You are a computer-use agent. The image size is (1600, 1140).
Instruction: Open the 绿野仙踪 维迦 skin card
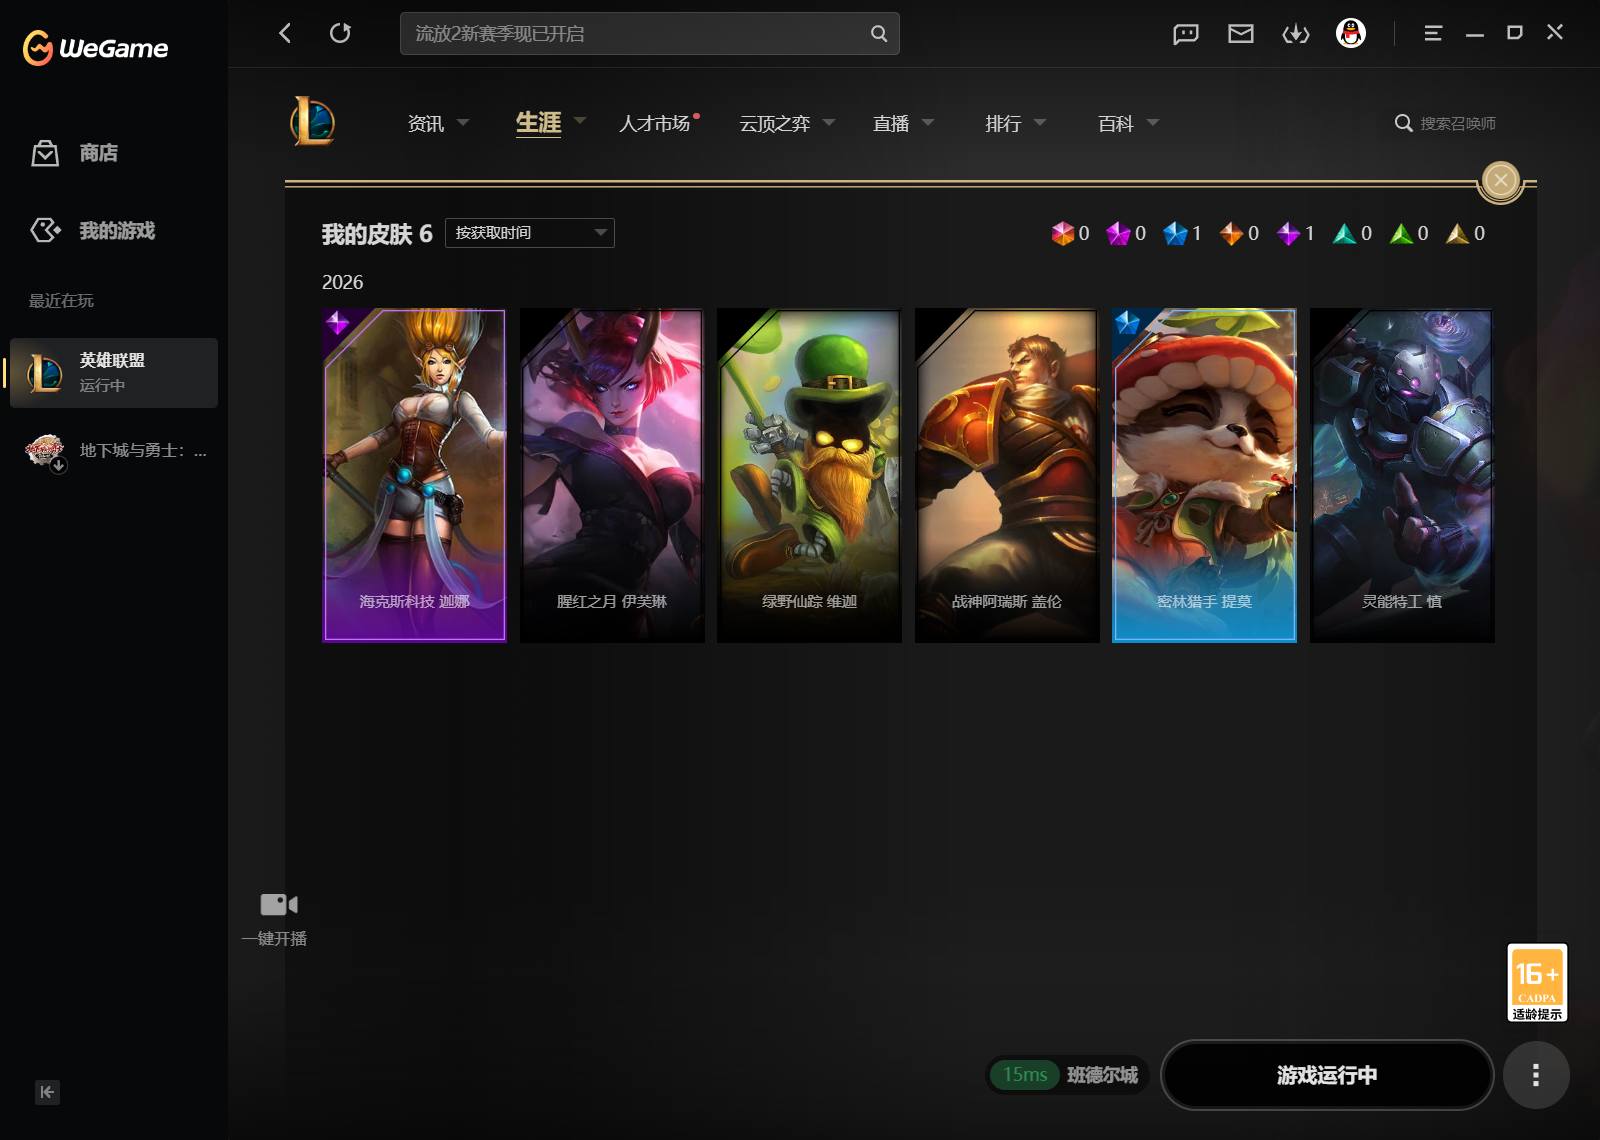click(x=810, y=475)
